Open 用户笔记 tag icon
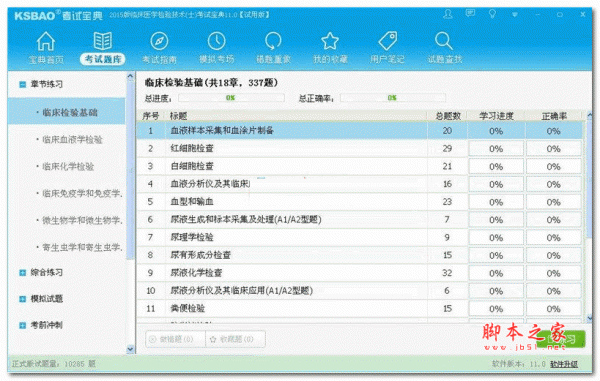Image resolution: width=600 pixels, height=381 pixels. pos(387,41)
